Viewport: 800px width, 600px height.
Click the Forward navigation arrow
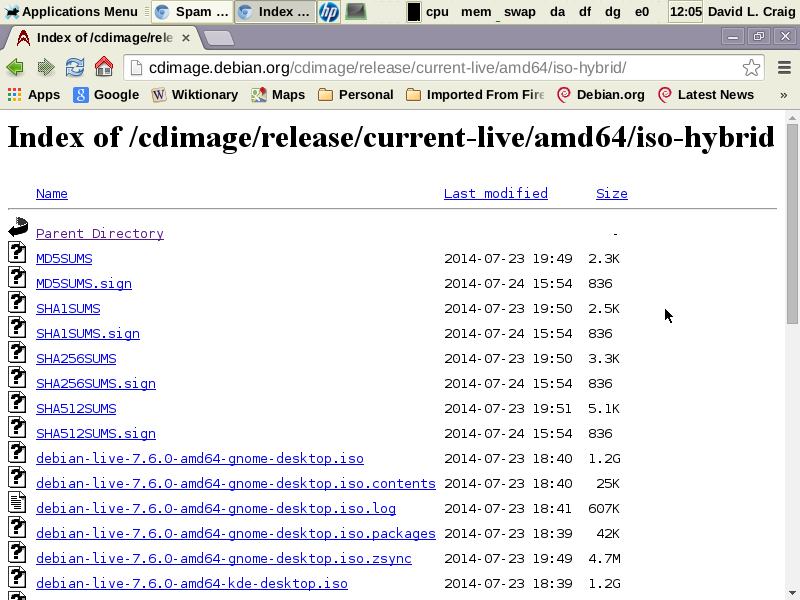45,68
